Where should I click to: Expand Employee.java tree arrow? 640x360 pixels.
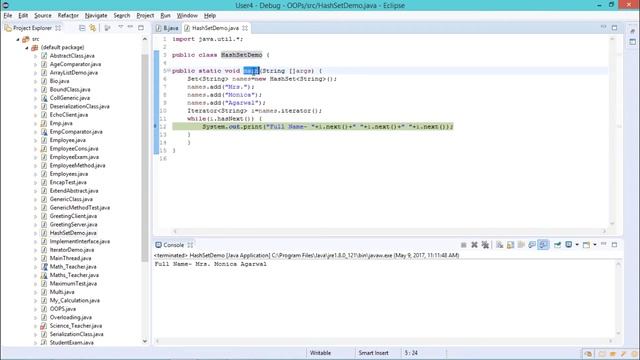click(36, 140)
